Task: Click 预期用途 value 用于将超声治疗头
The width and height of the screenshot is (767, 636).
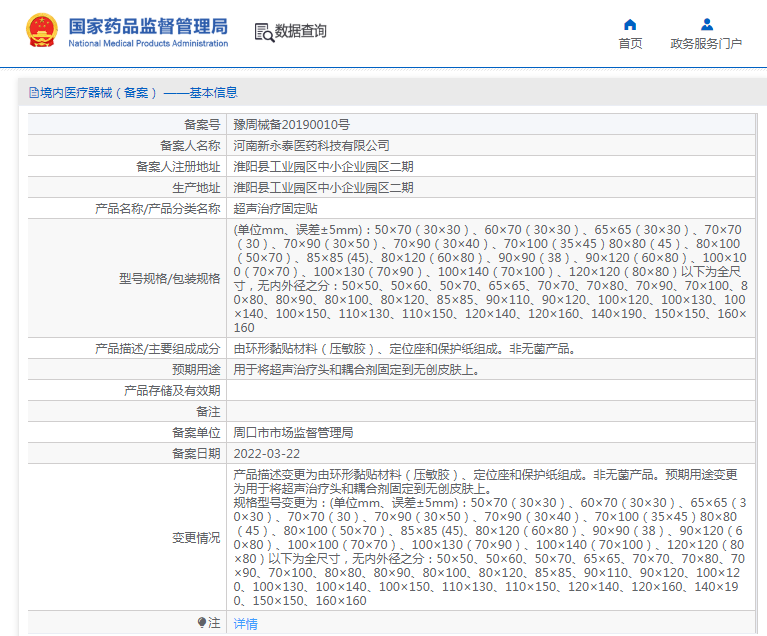Action: coord(357,370)
